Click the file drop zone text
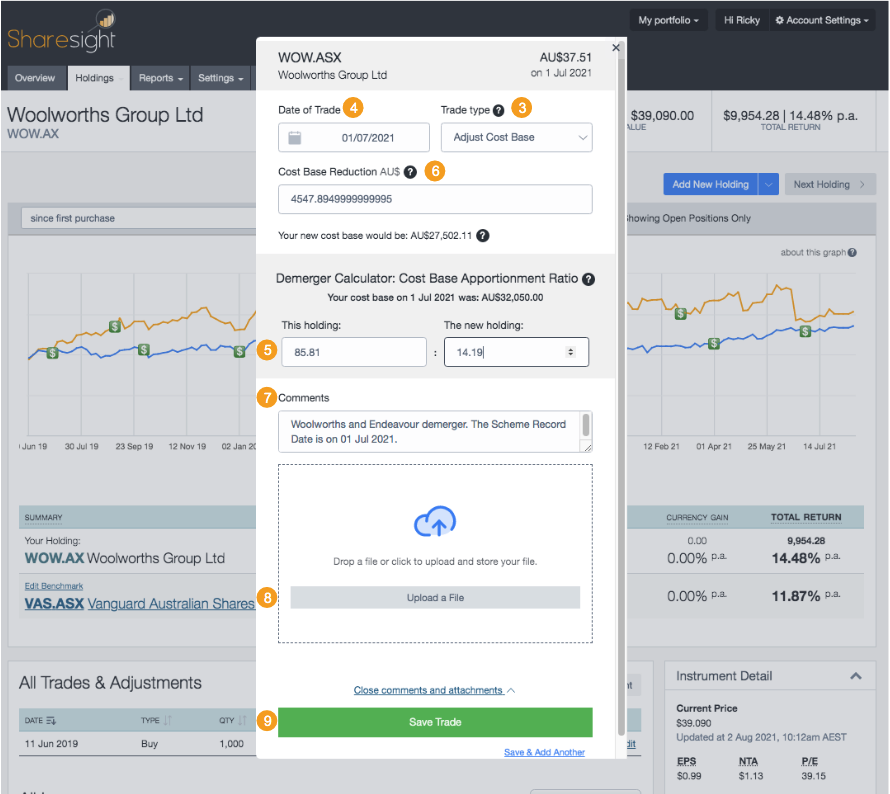Screen dimensions: 890x794 [435, 561]
